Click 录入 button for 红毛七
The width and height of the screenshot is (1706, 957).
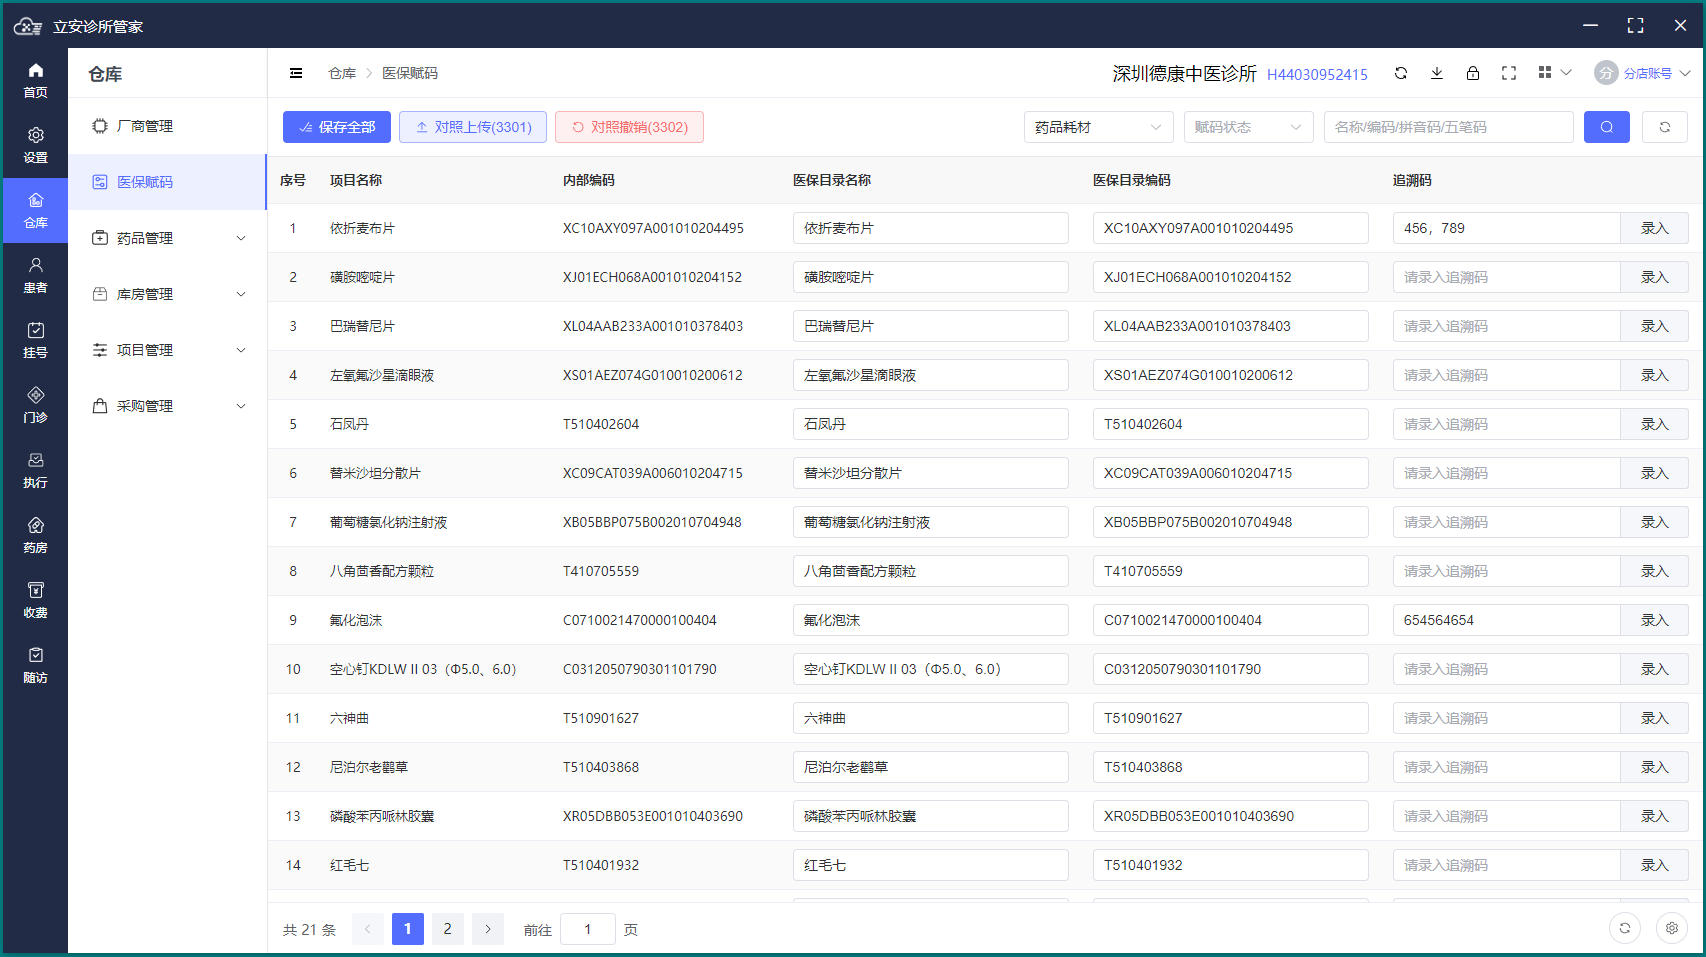coord(1654,865)
